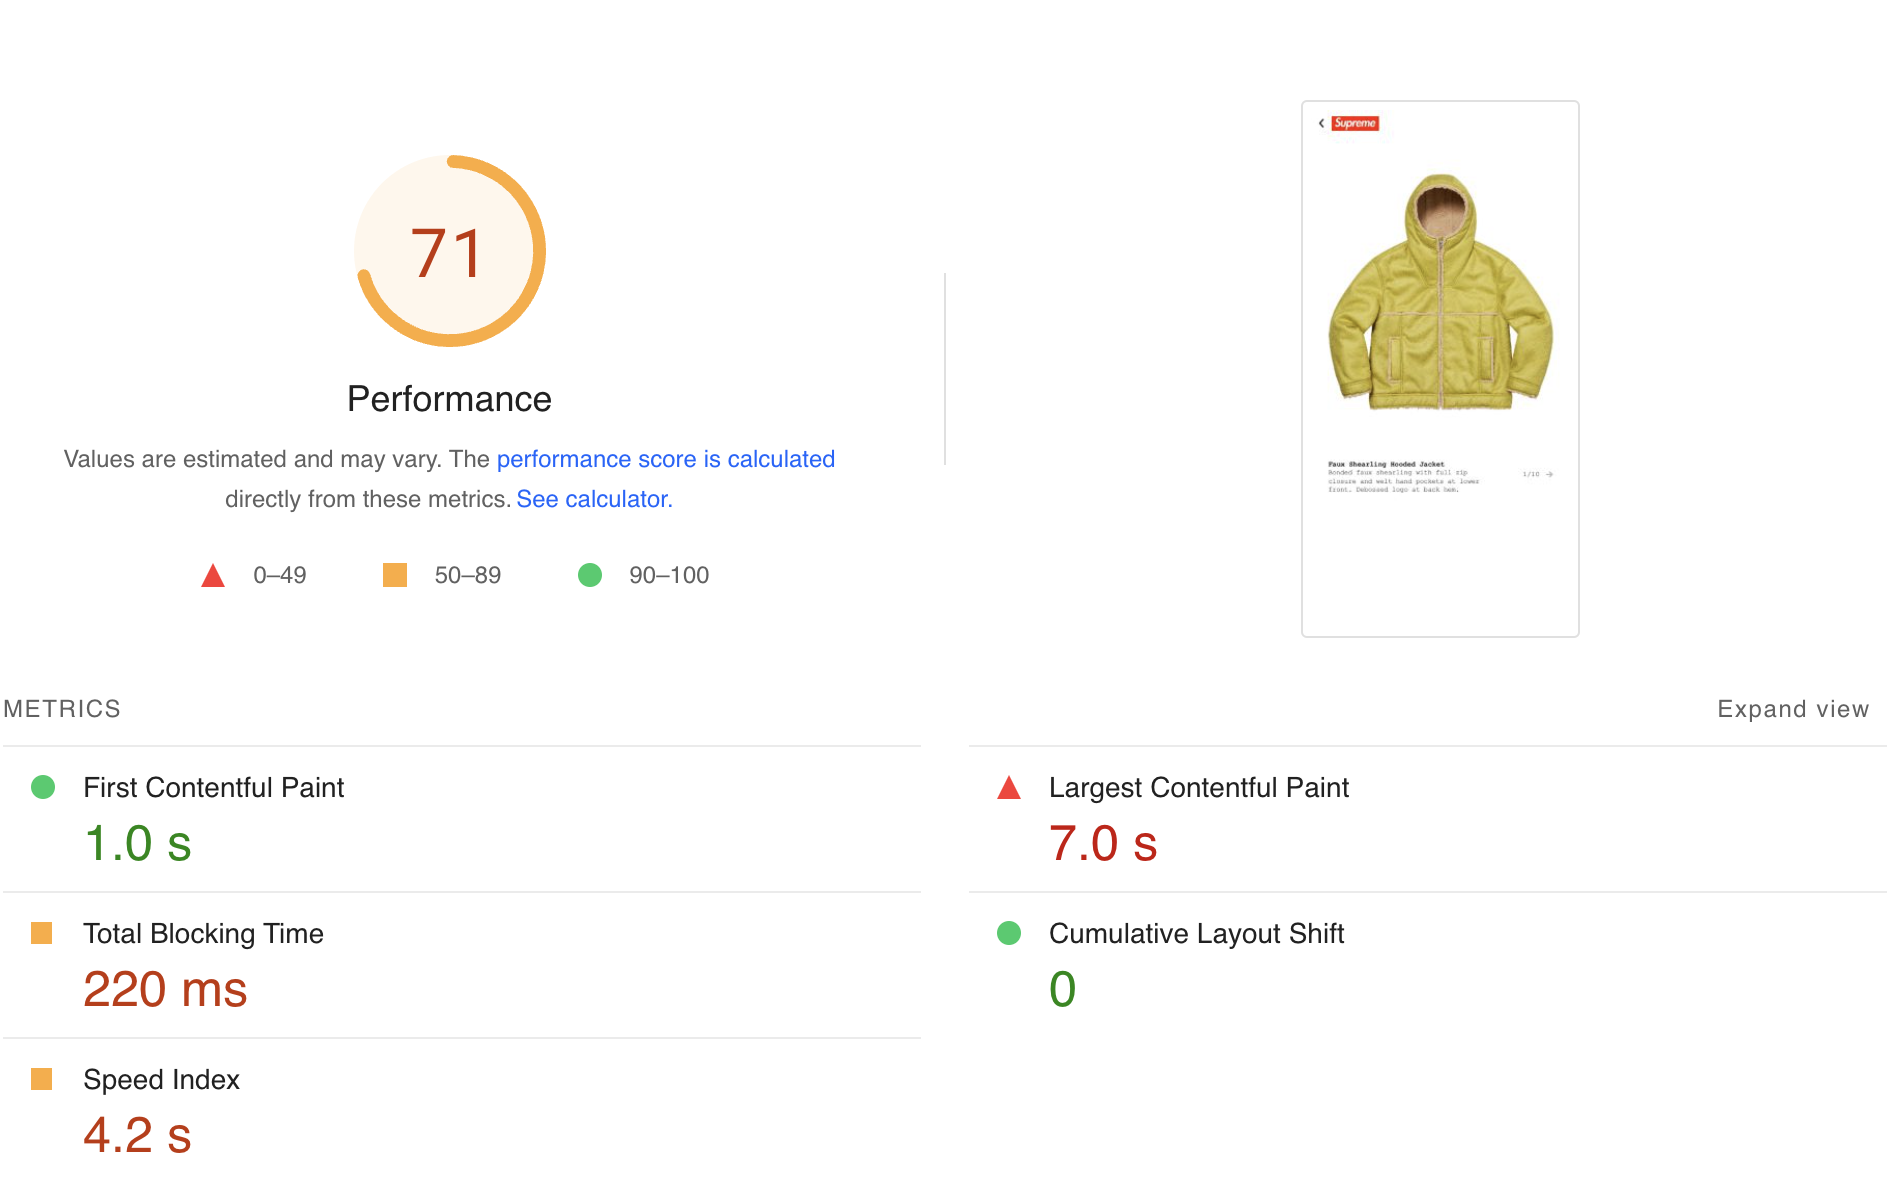1892x1188 pixels.
Task: Select the Speed Index 4.2 s value
Action: pyautogui.click(x=138, y=1135)
